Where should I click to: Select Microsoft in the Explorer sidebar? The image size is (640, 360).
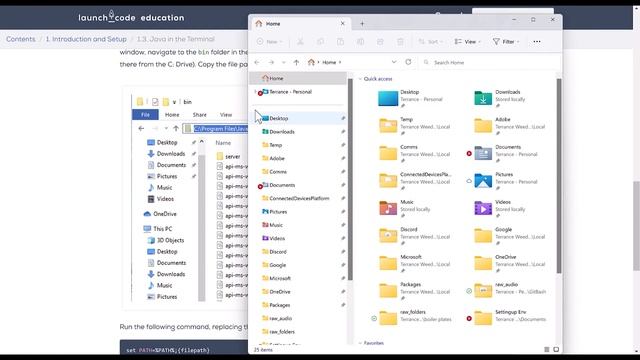[298, 278]
